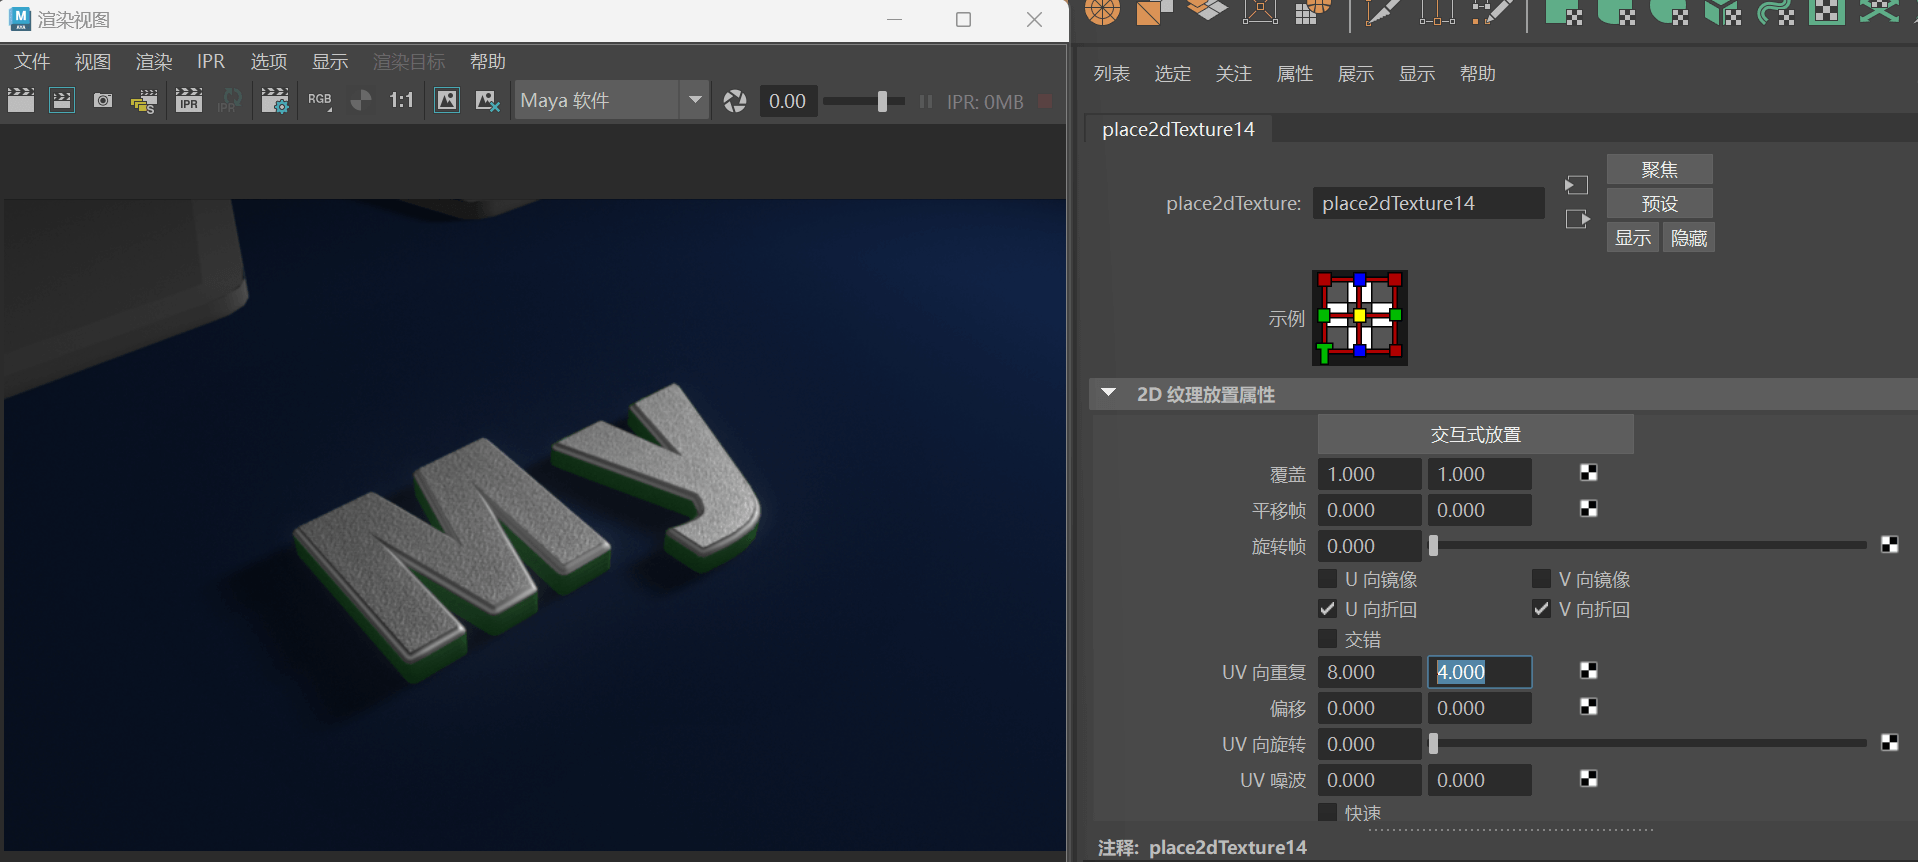Toggle the 交错 checkbox
The image size is (1918, 862).
tap(1328, 639)
